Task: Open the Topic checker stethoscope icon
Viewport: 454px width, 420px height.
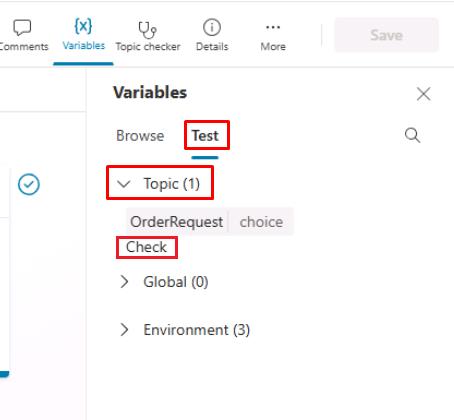Action: [147, 29]
